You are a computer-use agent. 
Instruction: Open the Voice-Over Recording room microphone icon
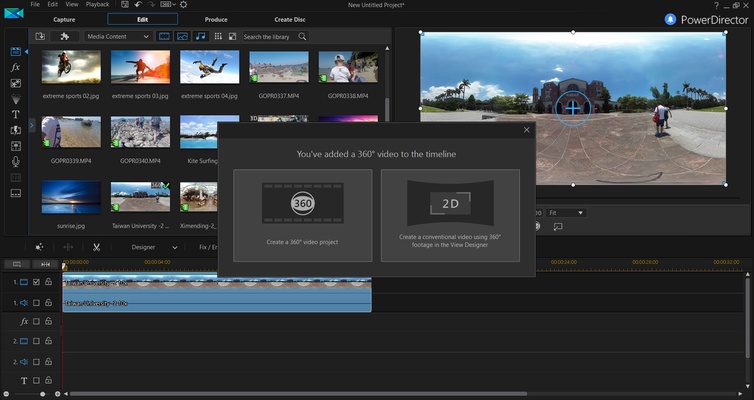pyautogui.click(x=16, y=161)
